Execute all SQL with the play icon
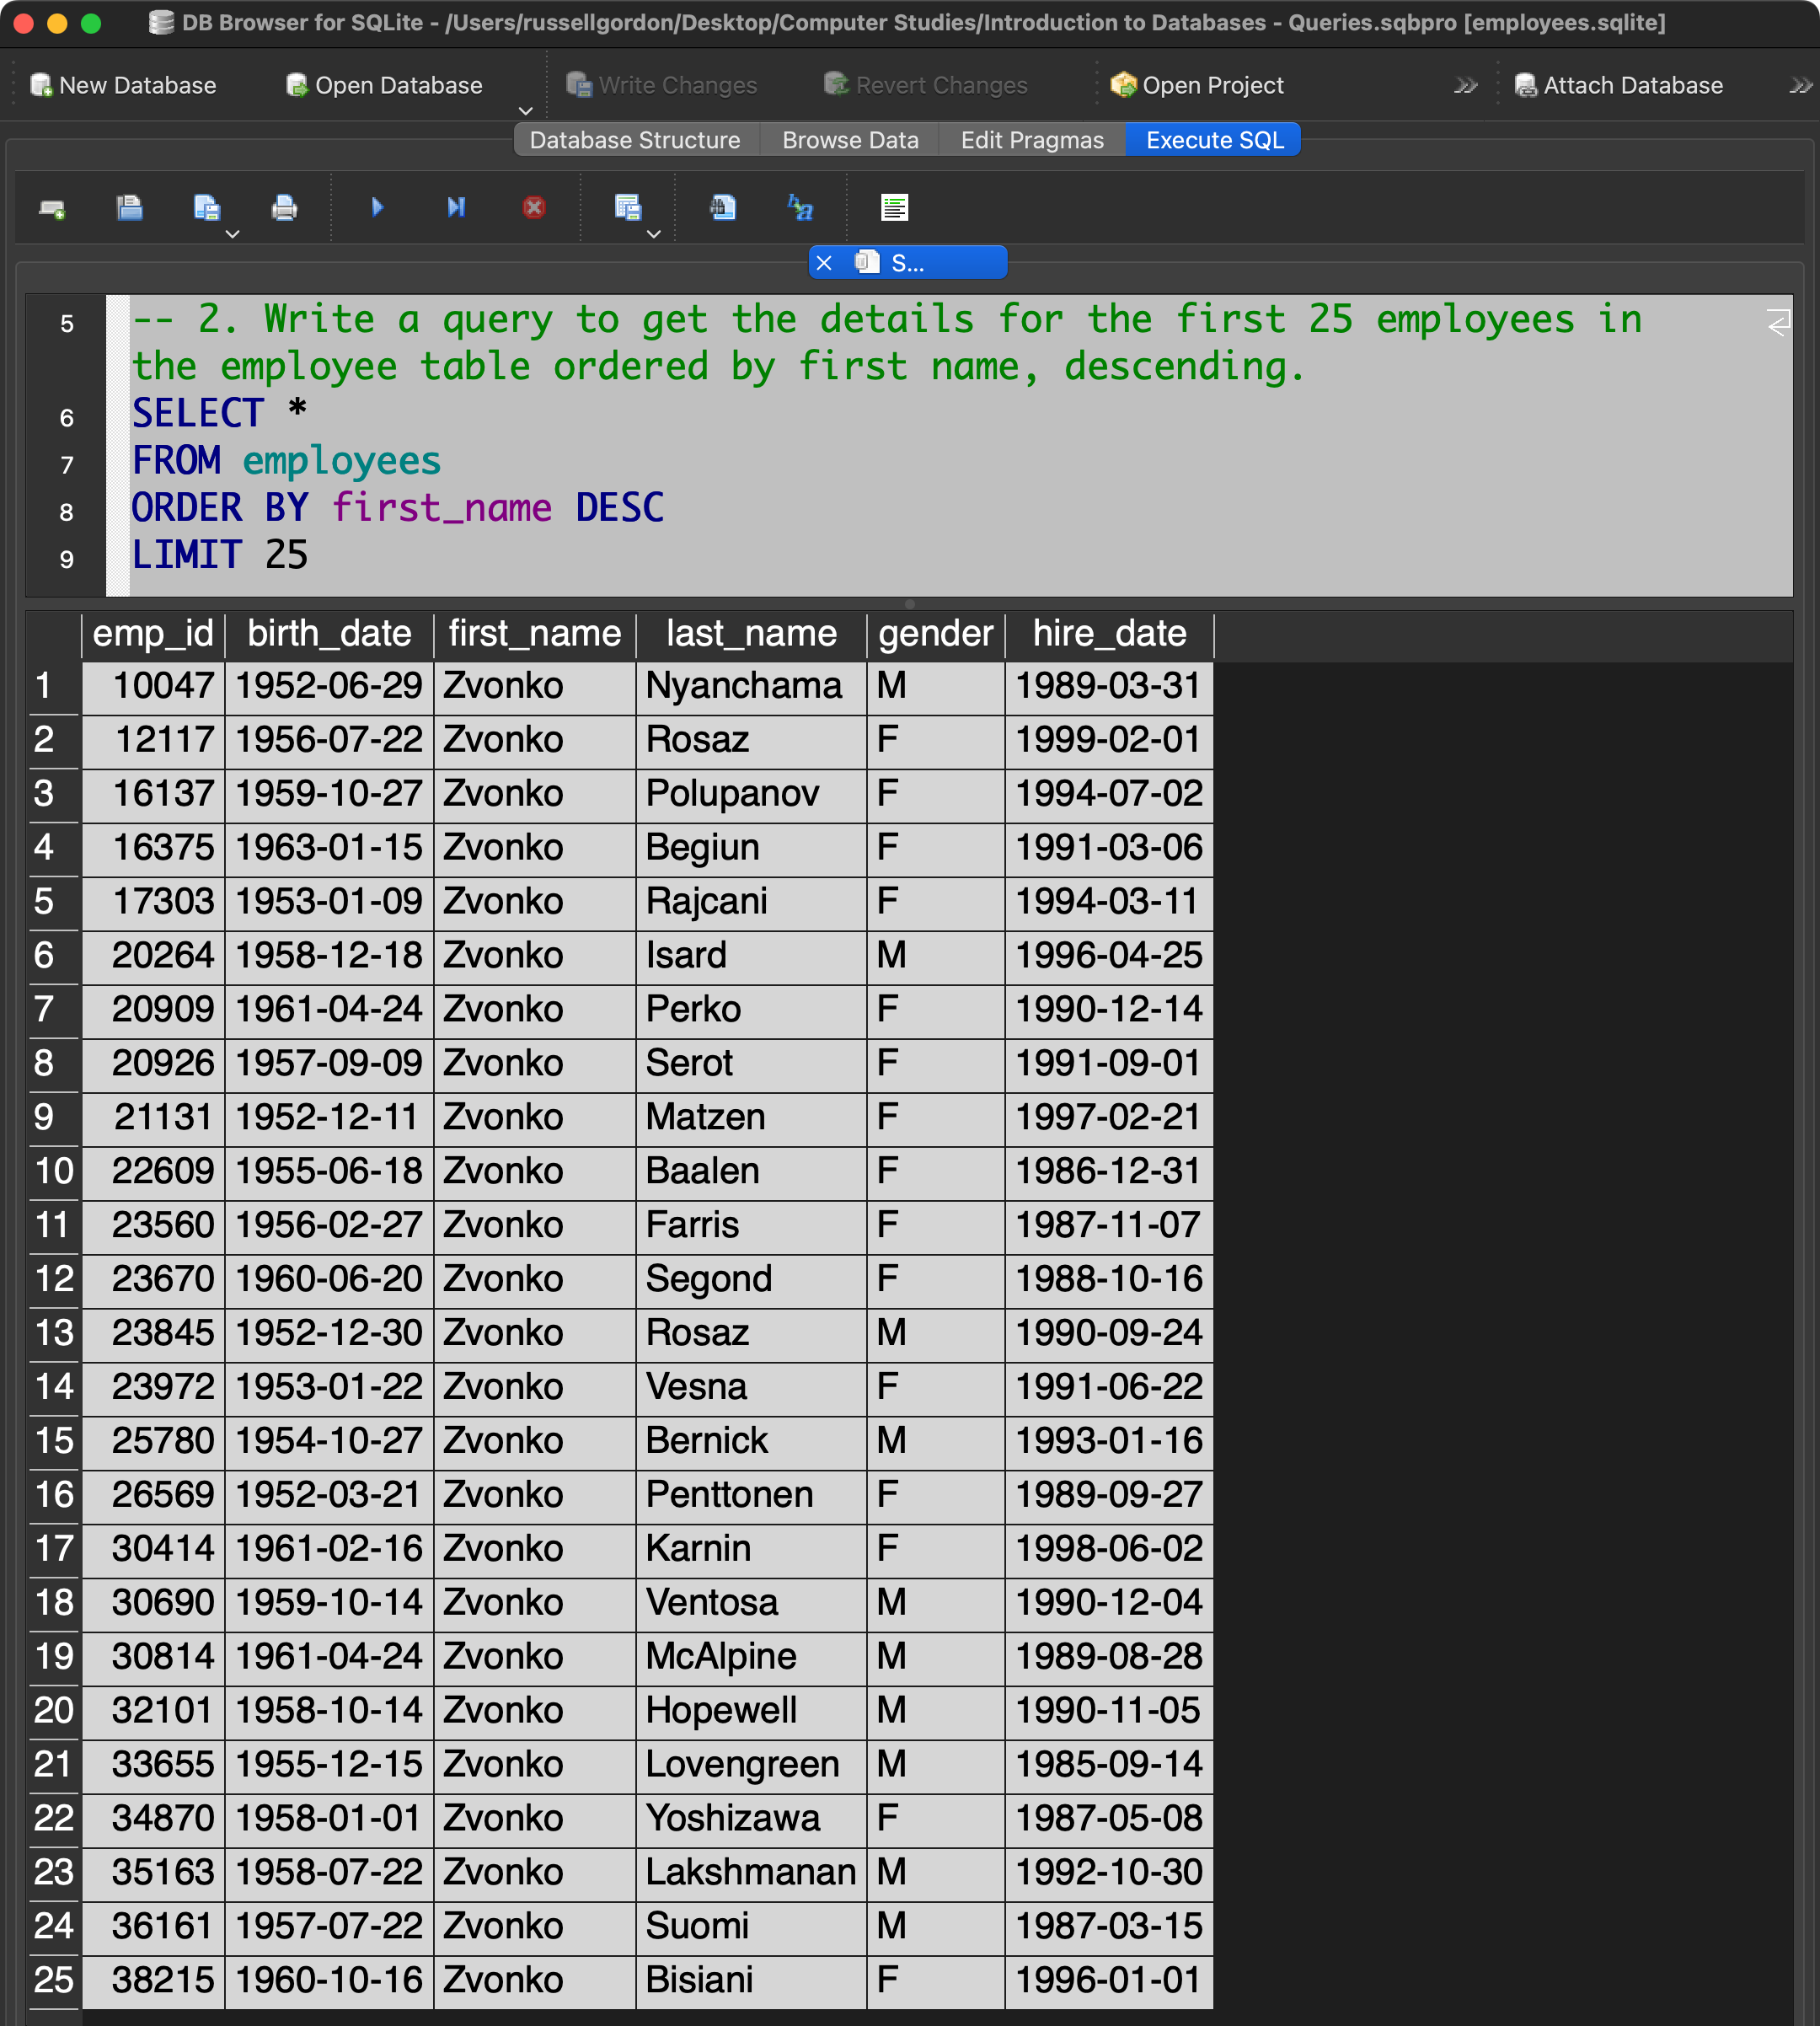The width and height of the screenshot is (1820, 2026). coord(377,207)
